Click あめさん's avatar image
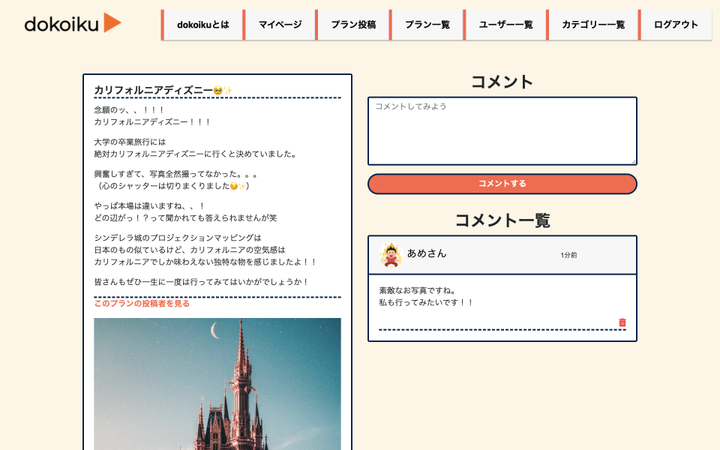This screenshot has height=450, width=720. [x=391, y=255]
